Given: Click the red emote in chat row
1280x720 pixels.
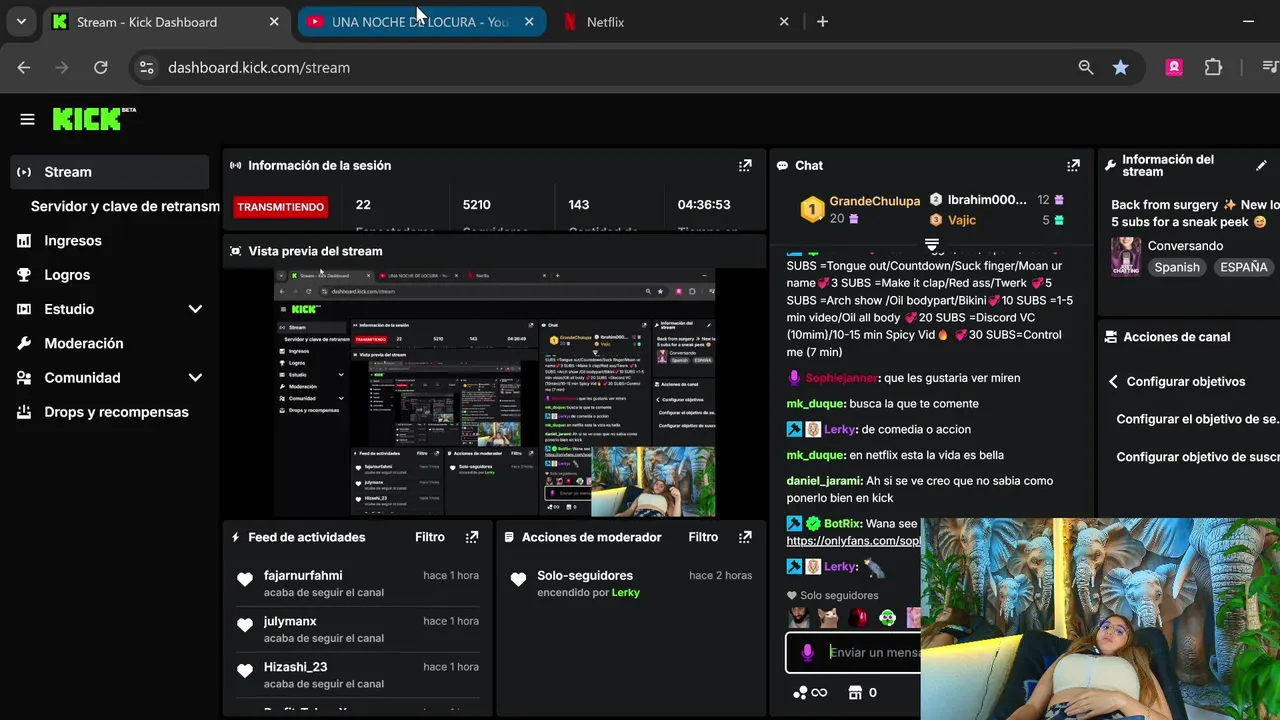Looking at the screenshot, I should coord(858,618).
